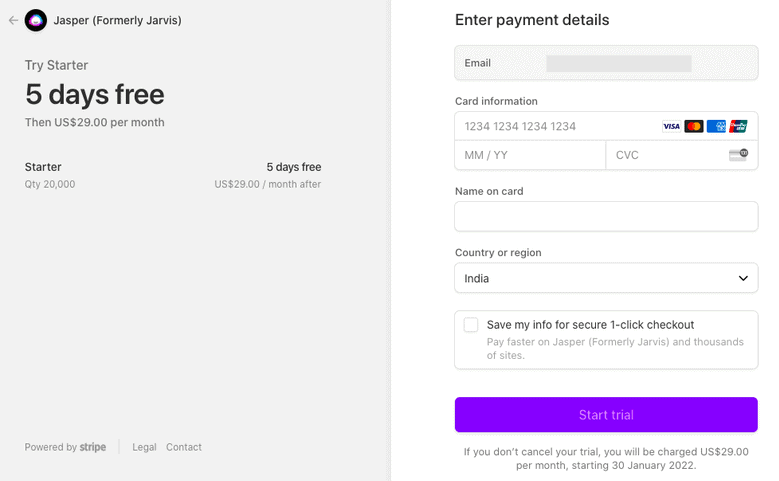Viewport: 779px width, 481px height.
Task: Click the dropdown chevron beside India
Action: point(743,278)
